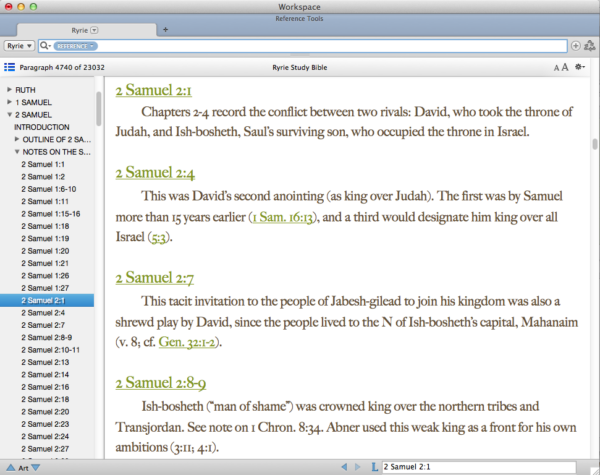Select 2 Samuel 1:27 in sidebar
This screenshot has height=475, width=600.
pyautogui.click(x=45, y=288)
